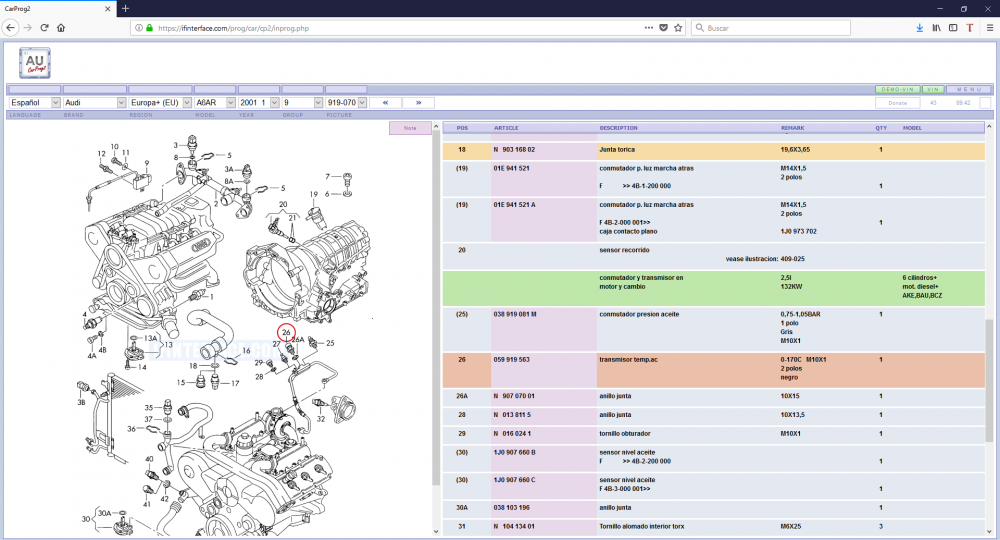Click the URL address field
1000x540 pixels.
pos(399,28)
